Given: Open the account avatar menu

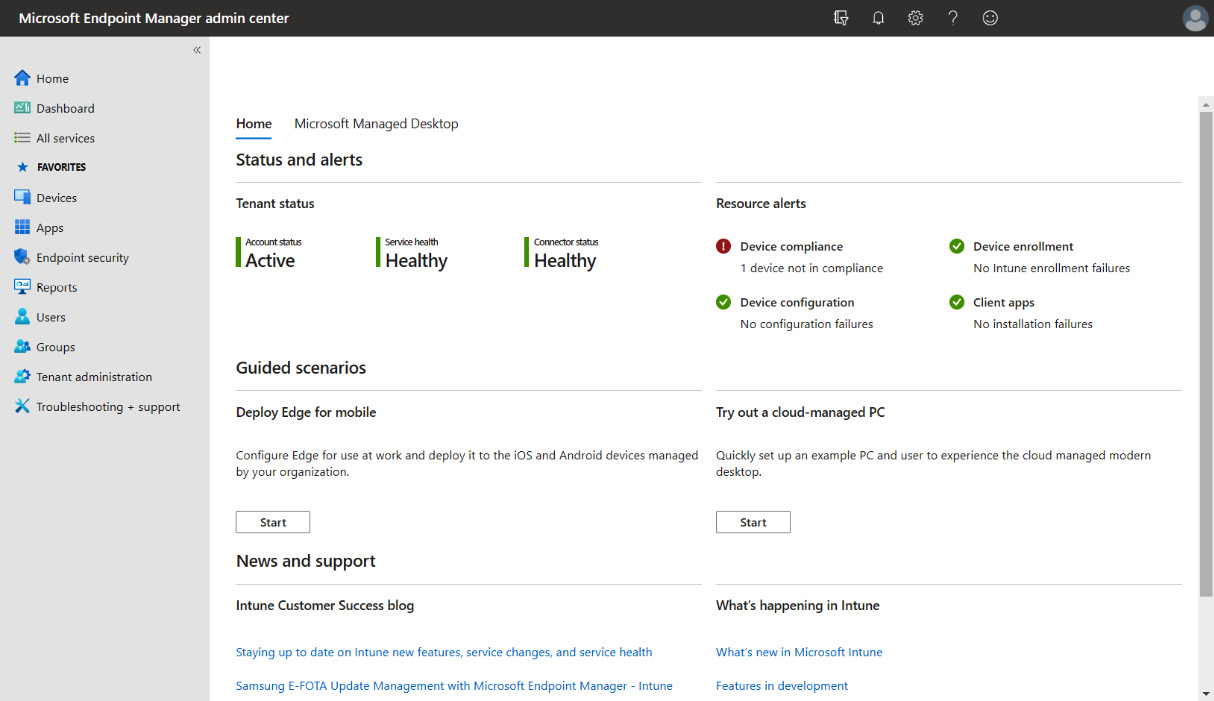Looking at the screenshot, I should pos(1195,18).
